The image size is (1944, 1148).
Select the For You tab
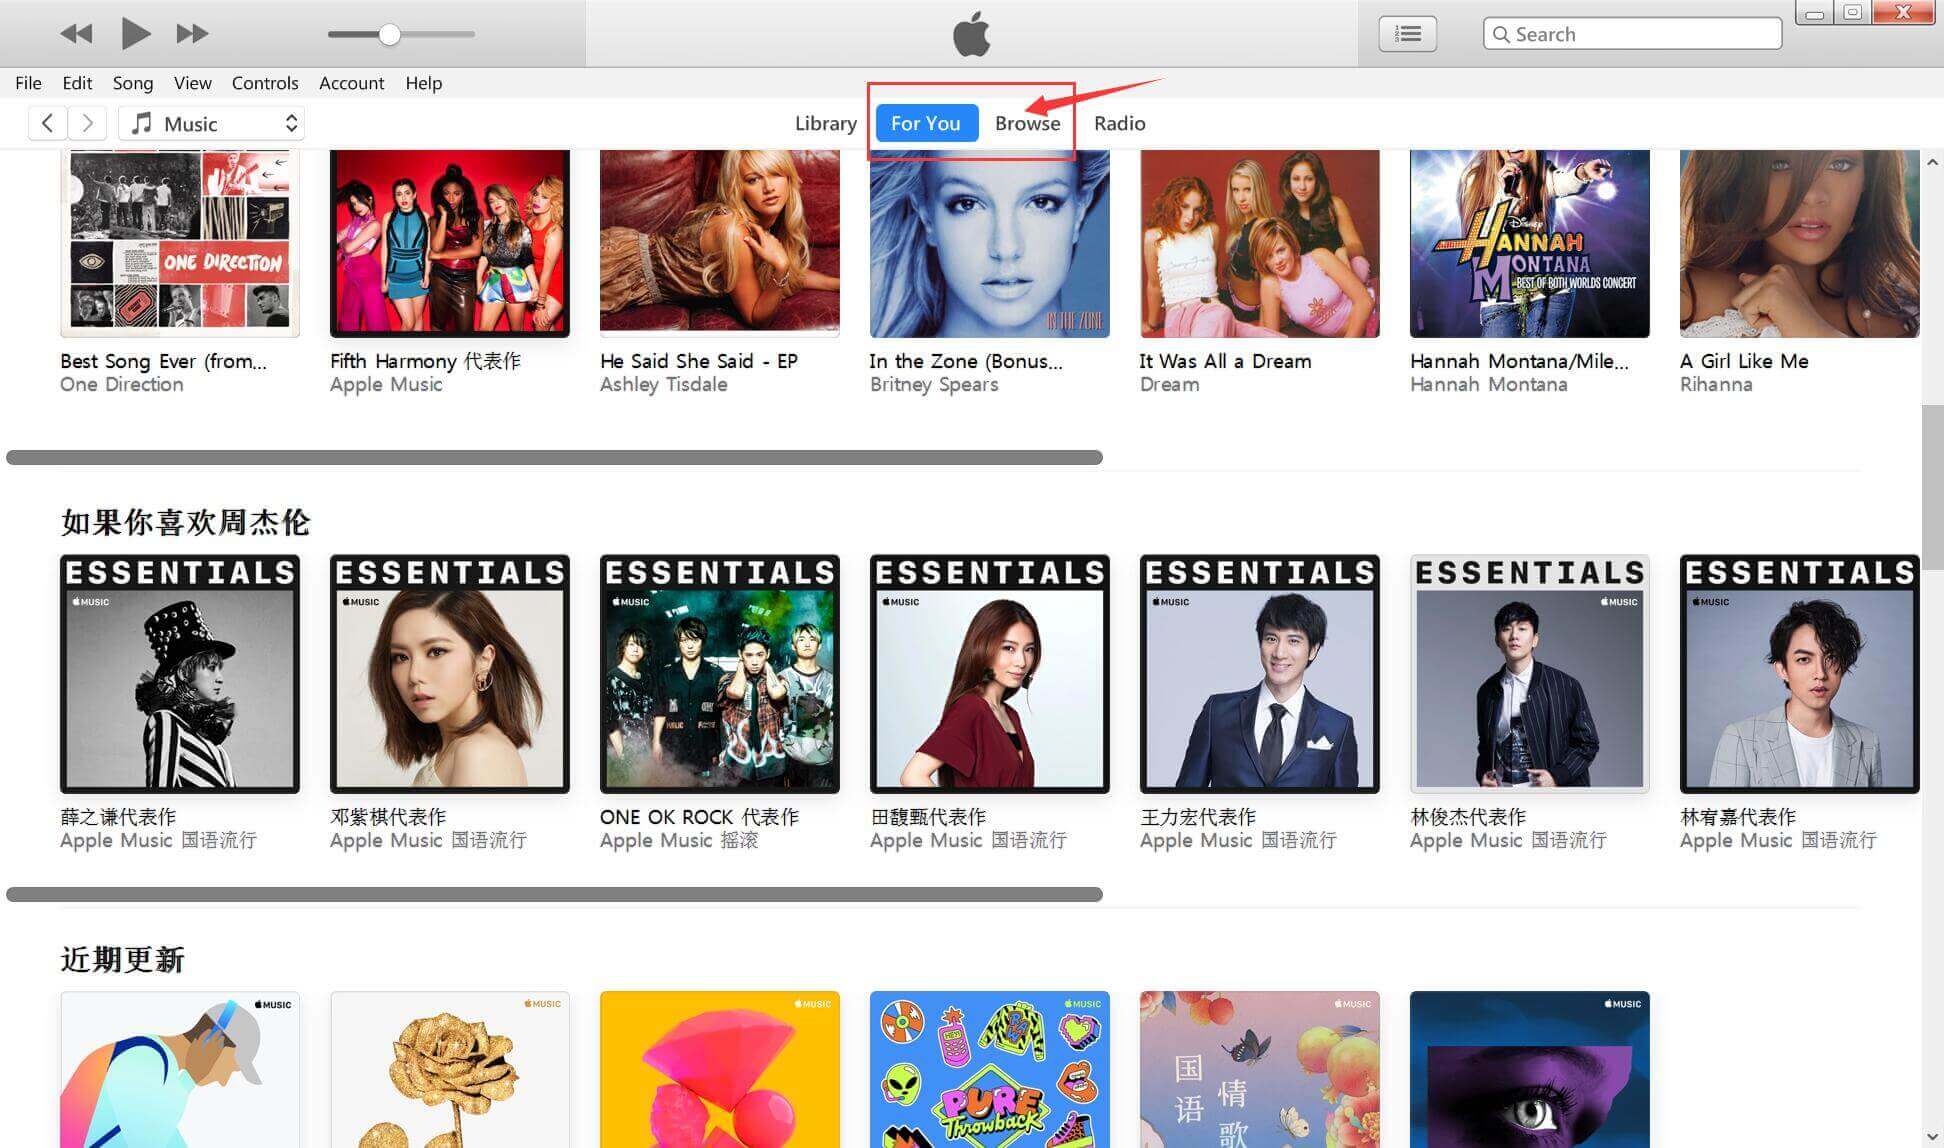pyautogui.click(x=925, y=122)
